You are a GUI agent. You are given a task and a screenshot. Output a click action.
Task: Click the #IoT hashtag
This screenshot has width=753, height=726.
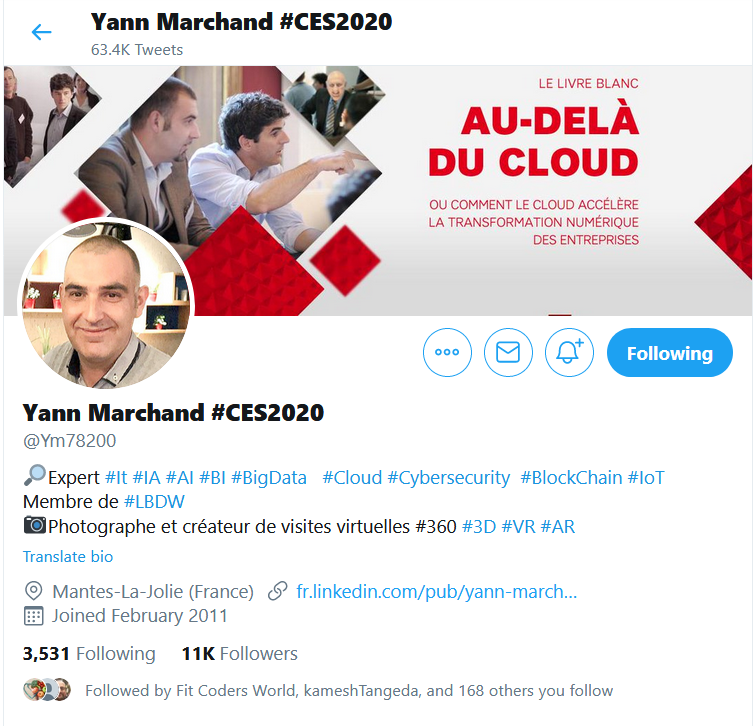(x=646, y=478)
